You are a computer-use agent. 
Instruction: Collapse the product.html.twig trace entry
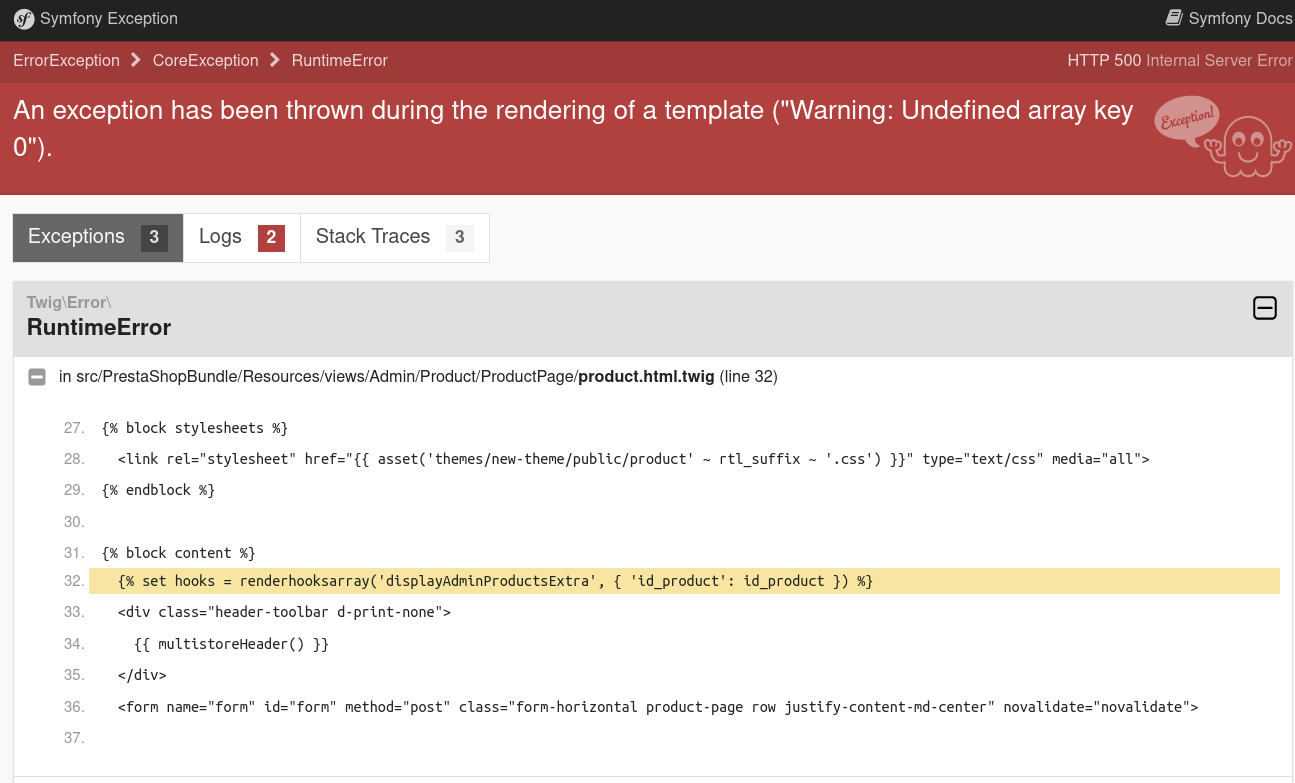37,377
